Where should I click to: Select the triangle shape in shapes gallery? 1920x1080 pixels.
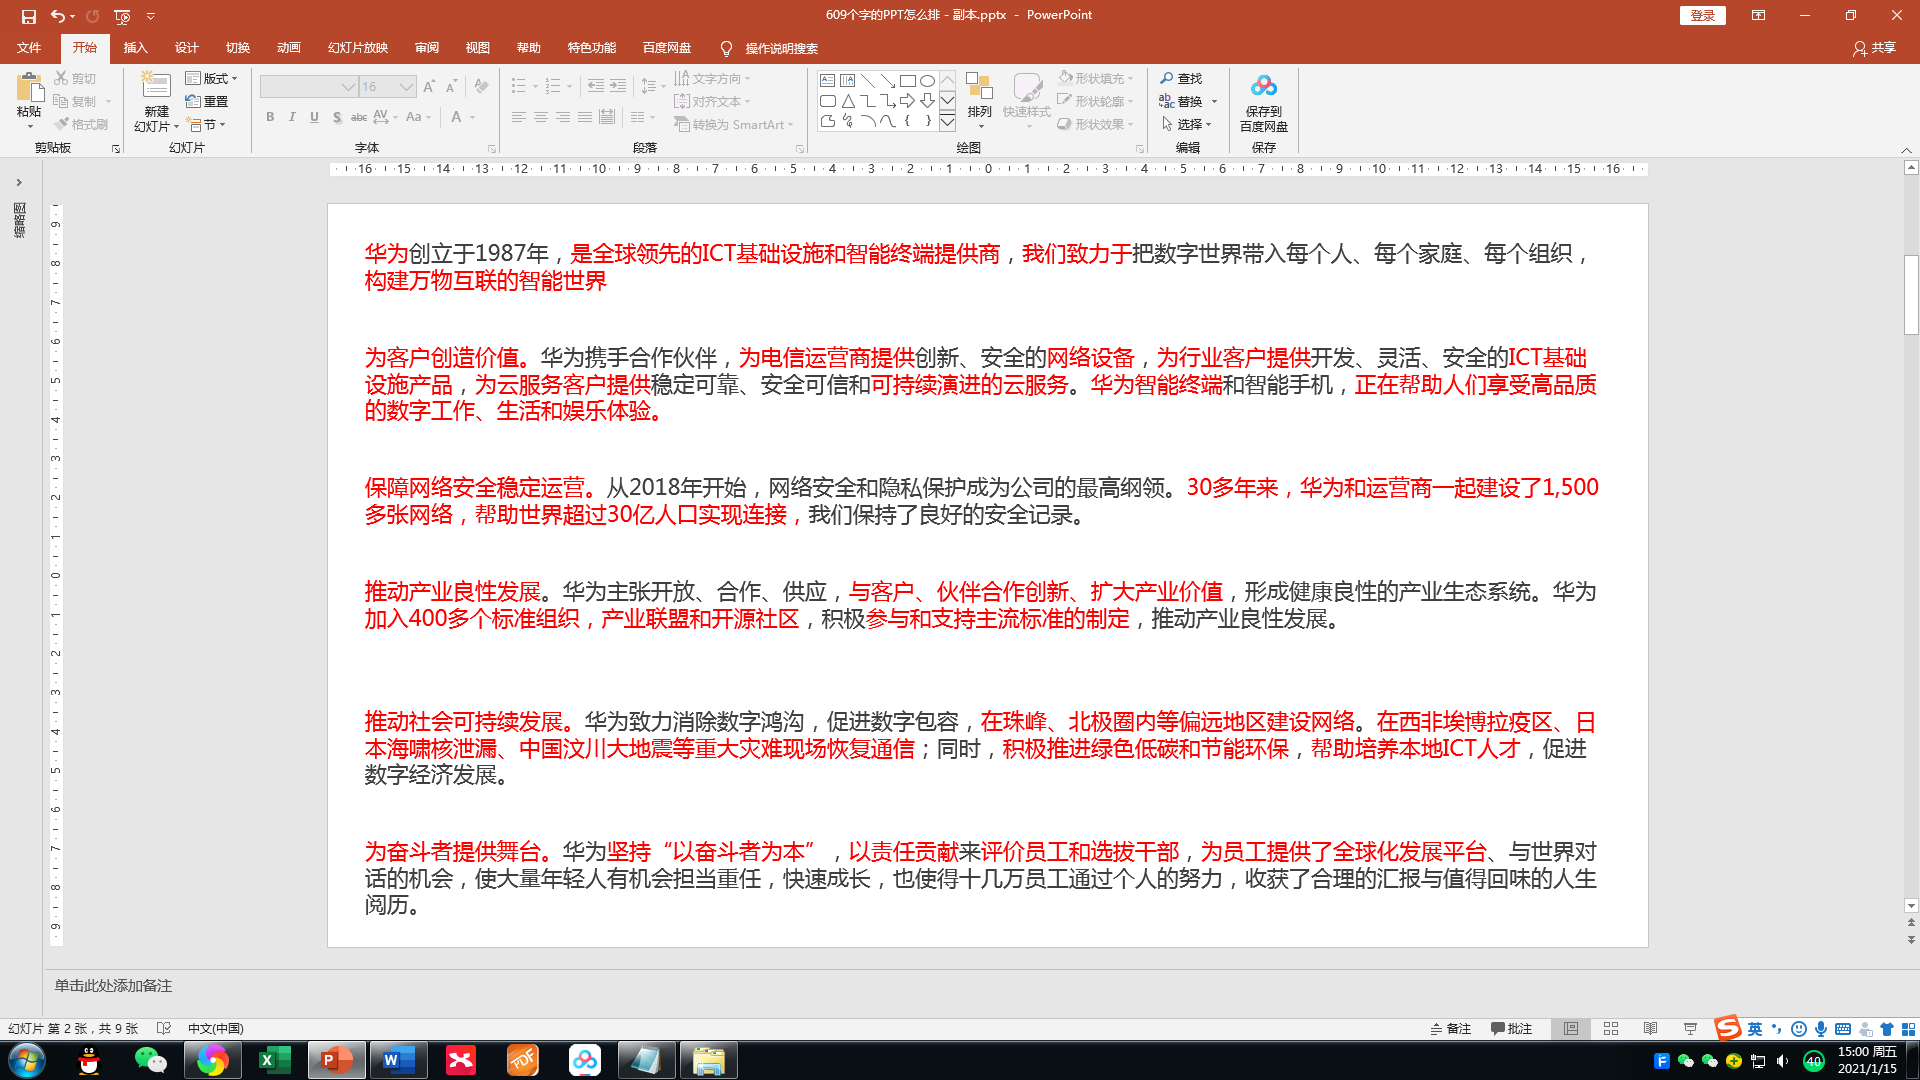click(x=848, y=101)
